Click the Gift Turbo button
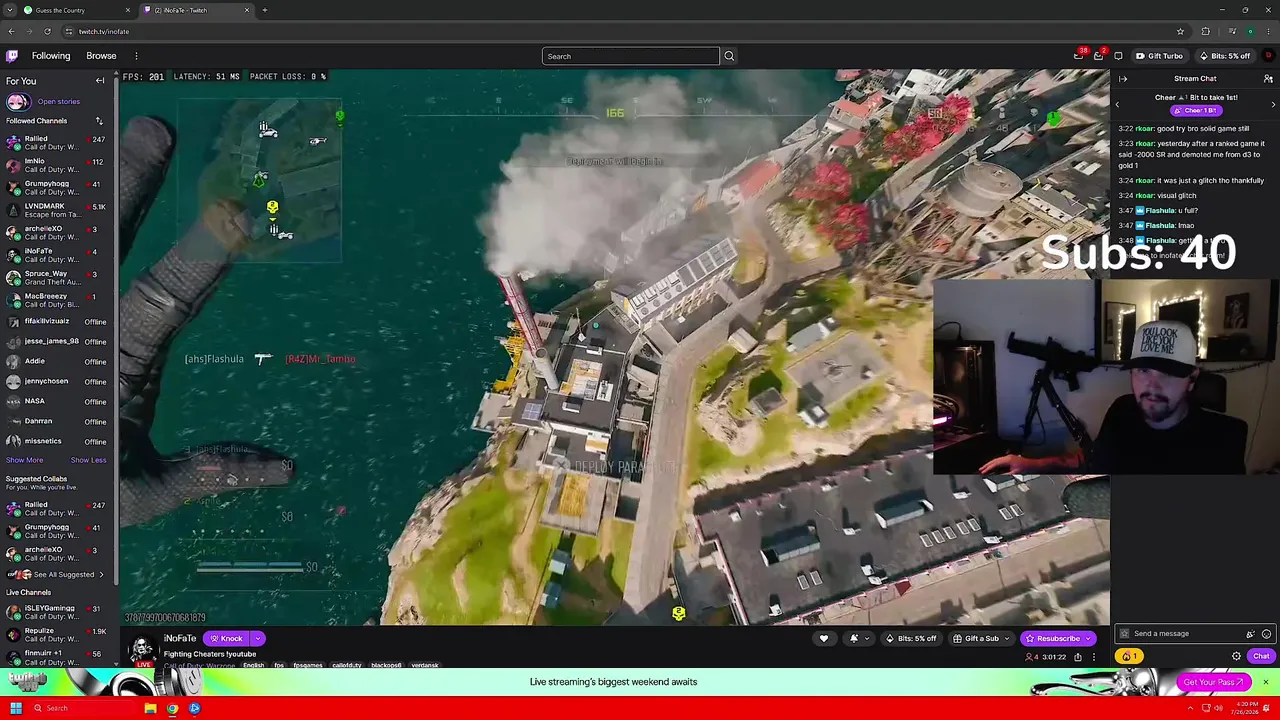Image resolution: width=1280 pixels, height=720 pixels. 1160,56
